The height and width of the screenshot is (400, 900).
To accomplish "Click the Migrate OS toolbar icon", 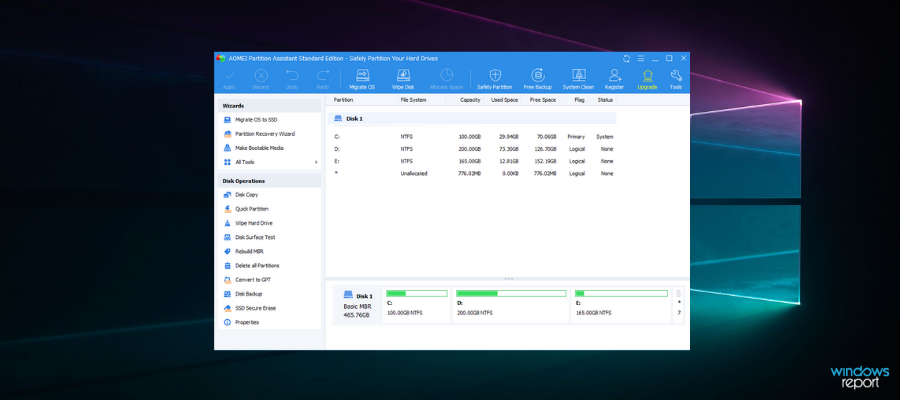I will tap(363, 79).
